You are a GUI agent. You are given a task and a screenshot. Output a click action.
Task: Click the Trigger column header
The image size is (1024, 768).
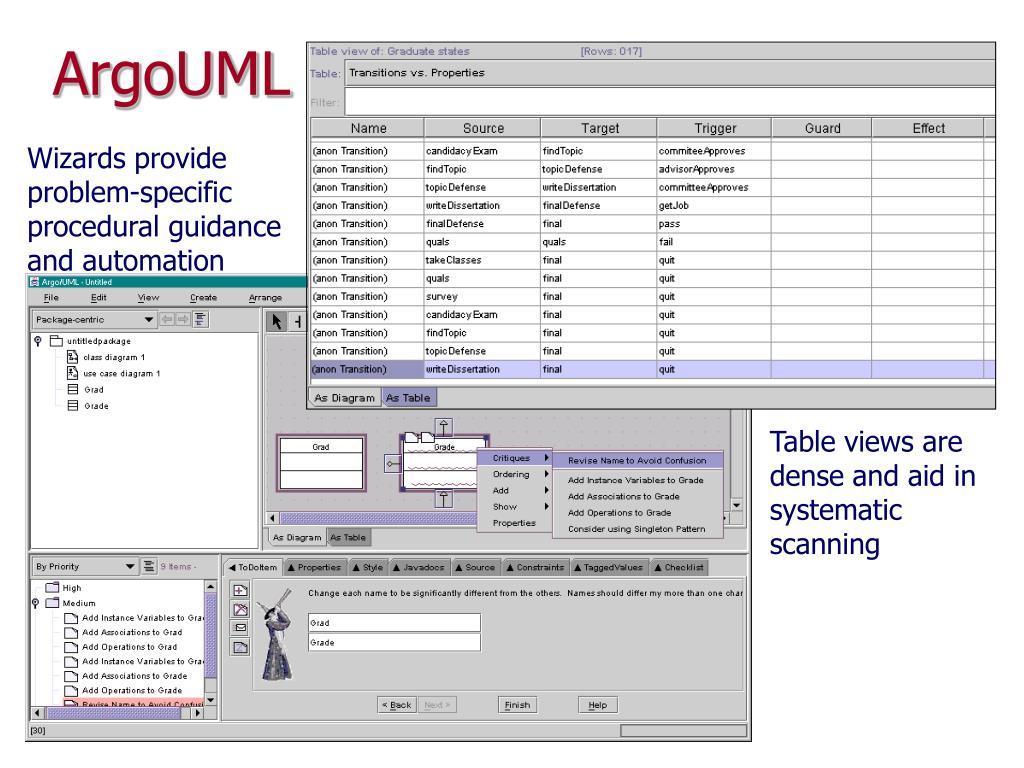click(714, 128)
